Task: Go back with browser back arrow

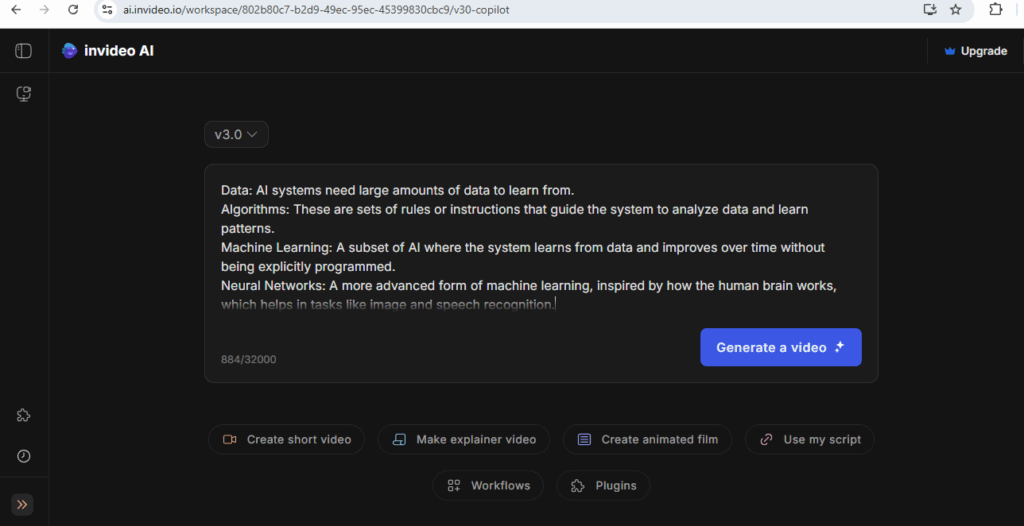Action: coord(16,10)
